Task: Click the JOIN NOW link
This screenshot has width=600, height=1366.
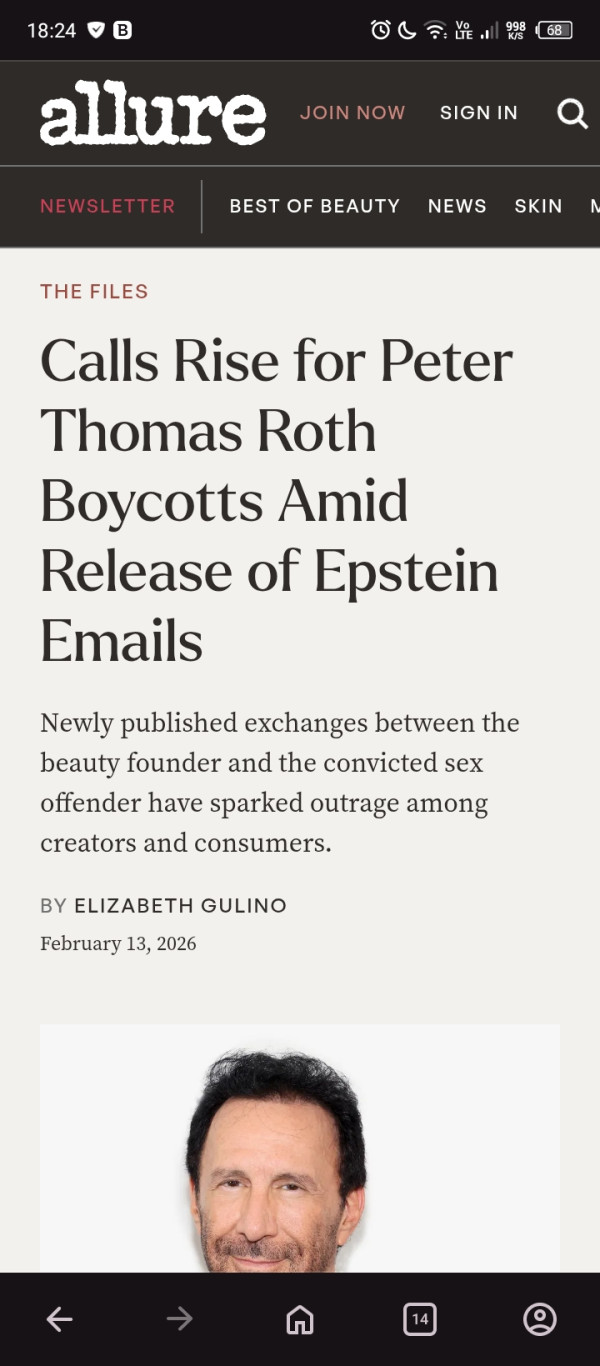Action: point(353,113)
